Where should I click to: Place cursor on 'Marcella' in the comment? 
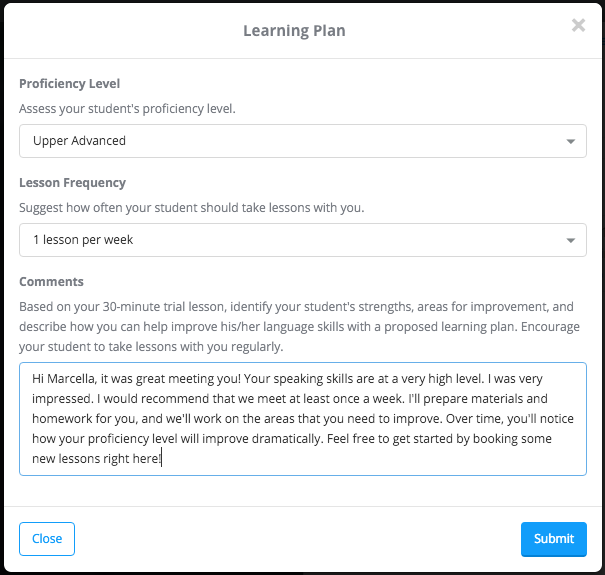pos(70,379)
